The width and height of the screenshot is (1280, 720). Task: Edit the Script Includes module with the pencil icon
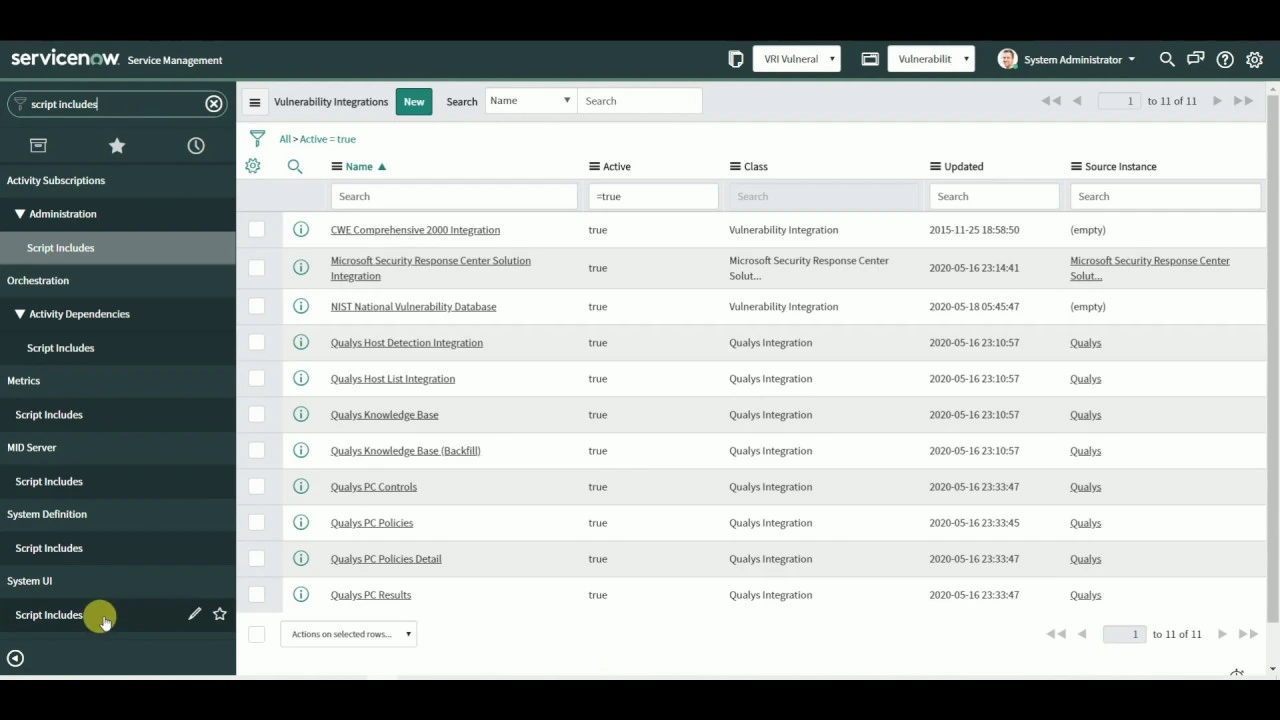click(194, 613)
